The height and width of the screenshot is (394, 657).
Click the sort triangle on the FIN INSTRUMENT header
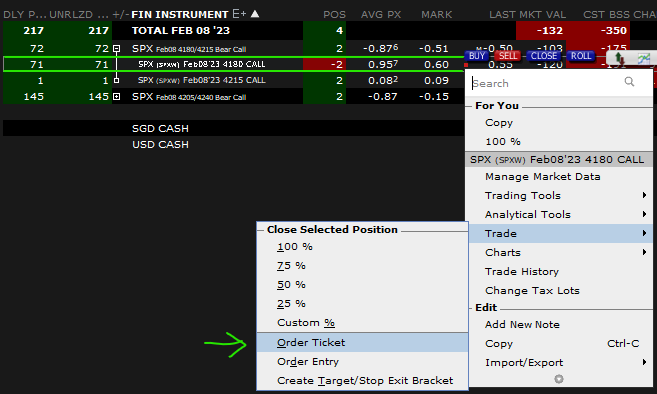tap(255, 14)
